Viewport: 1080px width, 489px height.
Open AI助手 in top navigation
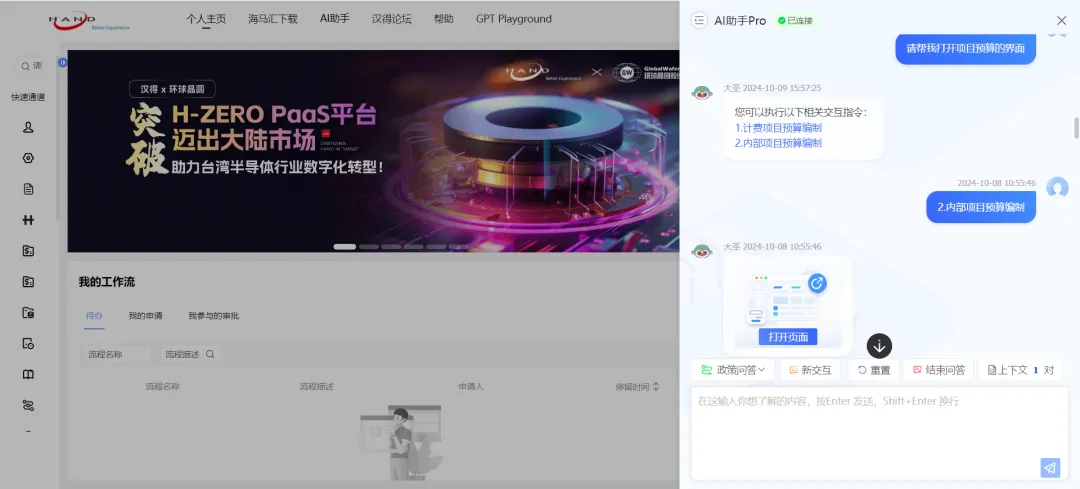tap(335, 19)
